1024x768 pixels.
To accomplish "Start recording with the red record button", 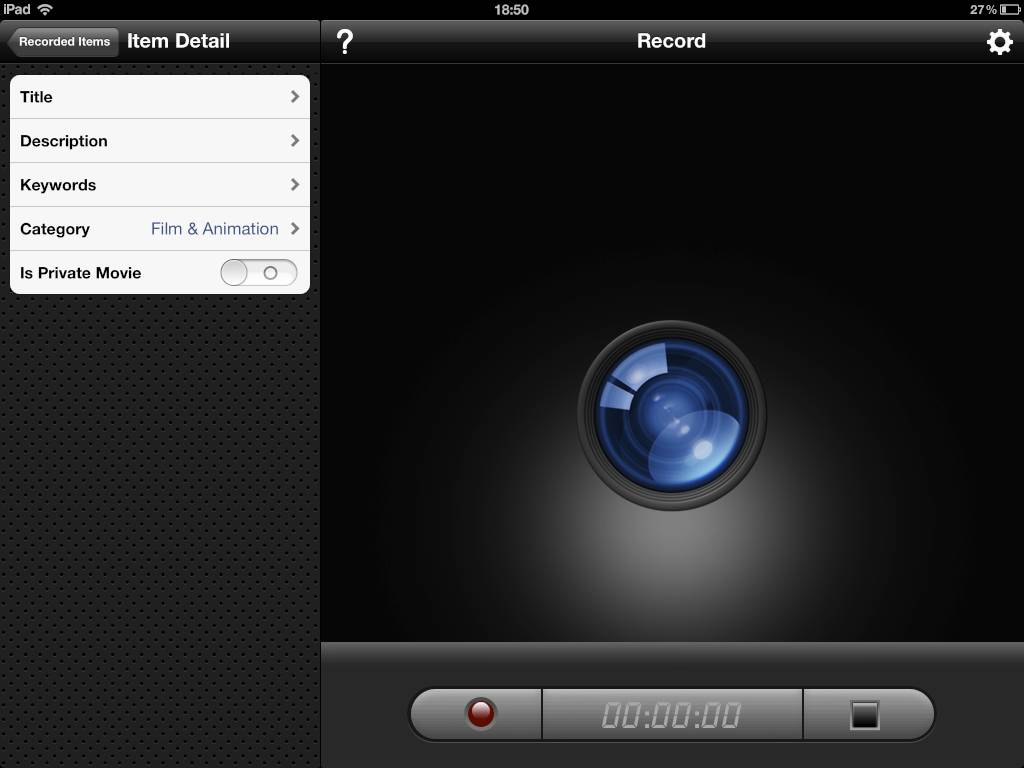I will tap(481, 714).
